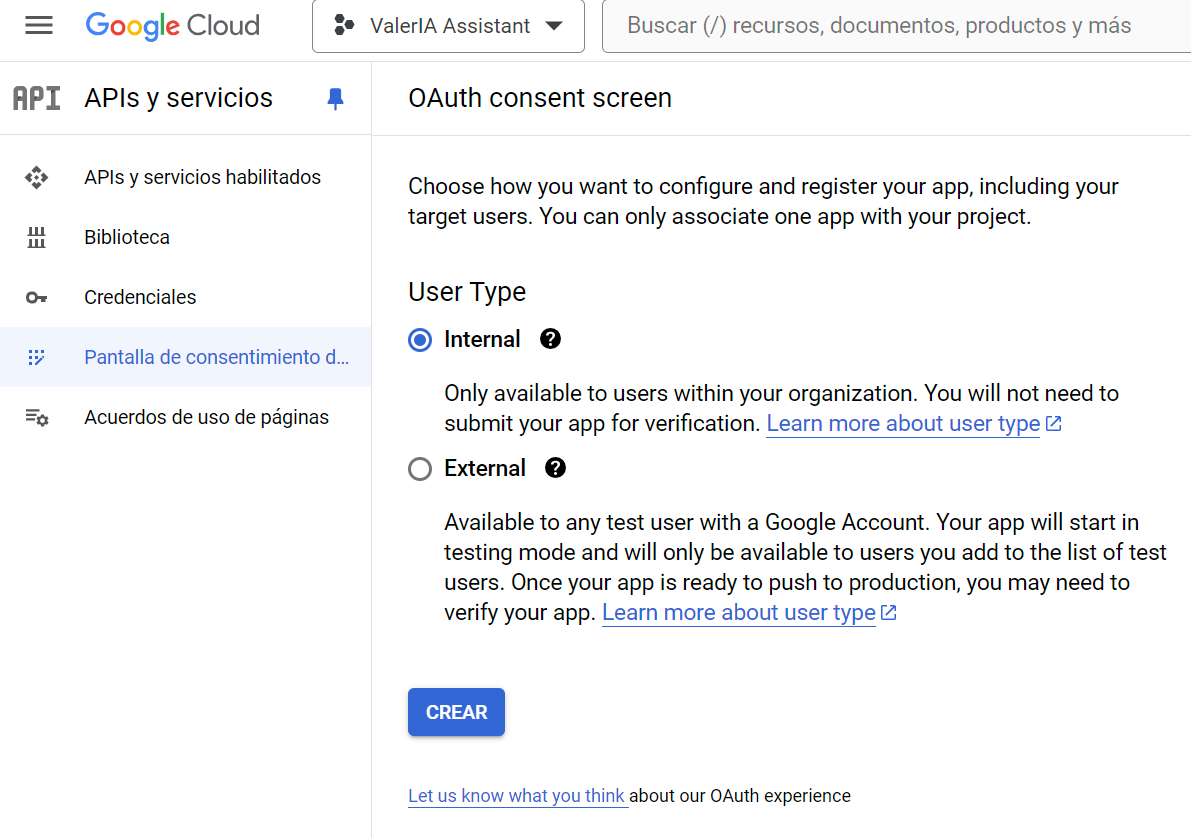Click the APIs y servicios header title
Screen dimensions: 1191x838
coord(178,98)
